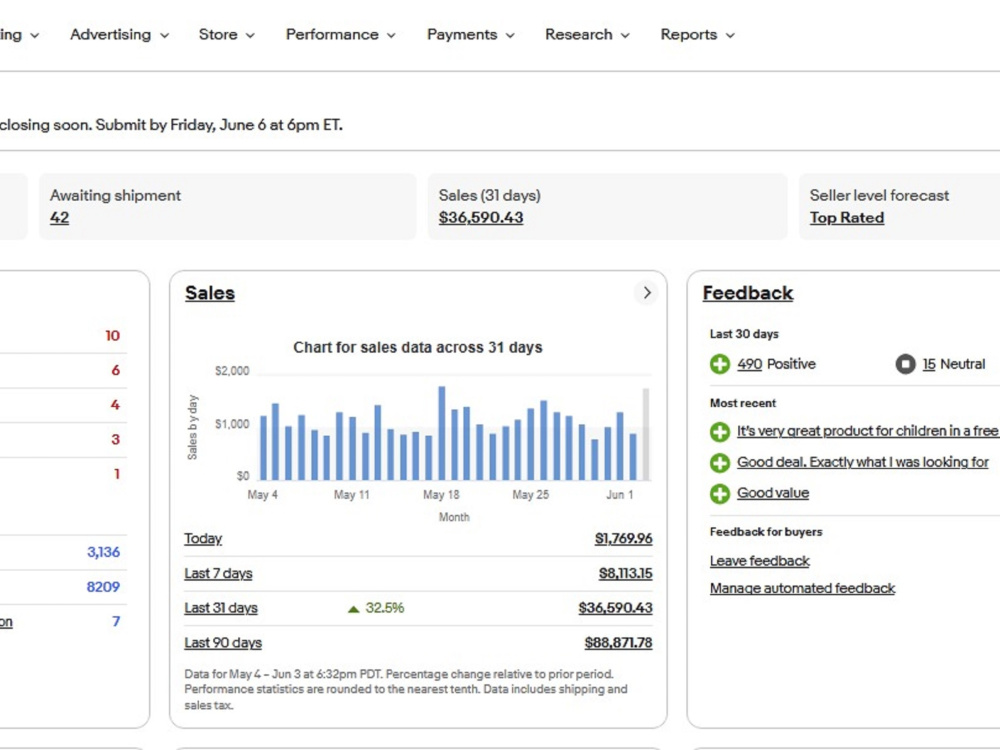Click positive icon beside 'Good deal' feedback

click(720, 462)
